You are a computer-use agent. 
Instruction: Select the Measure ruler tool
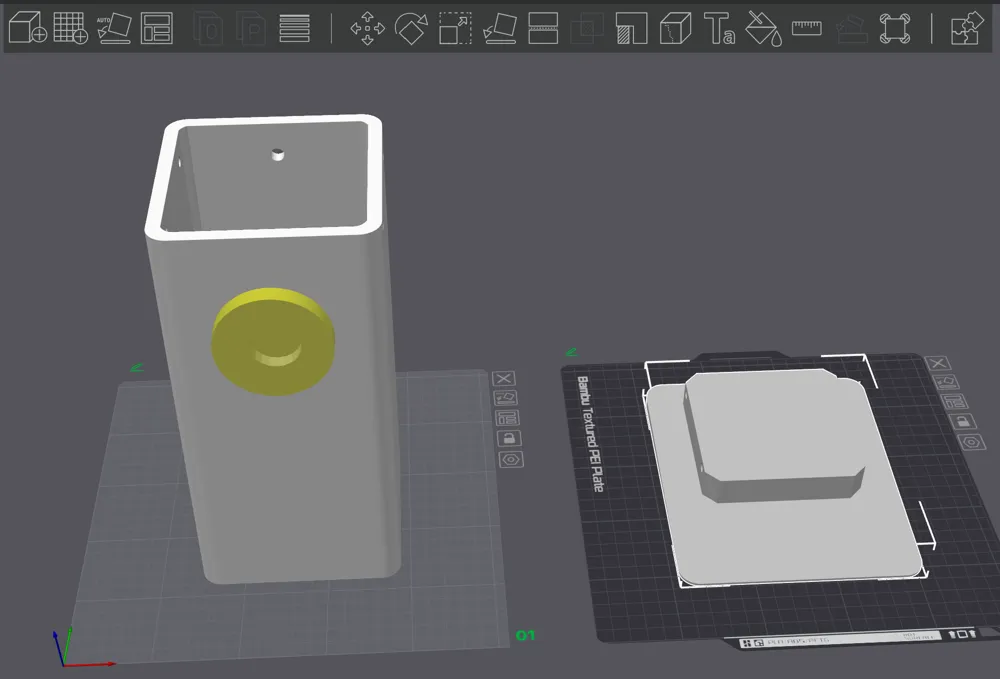pyautogui.click(x=807, y=28)
